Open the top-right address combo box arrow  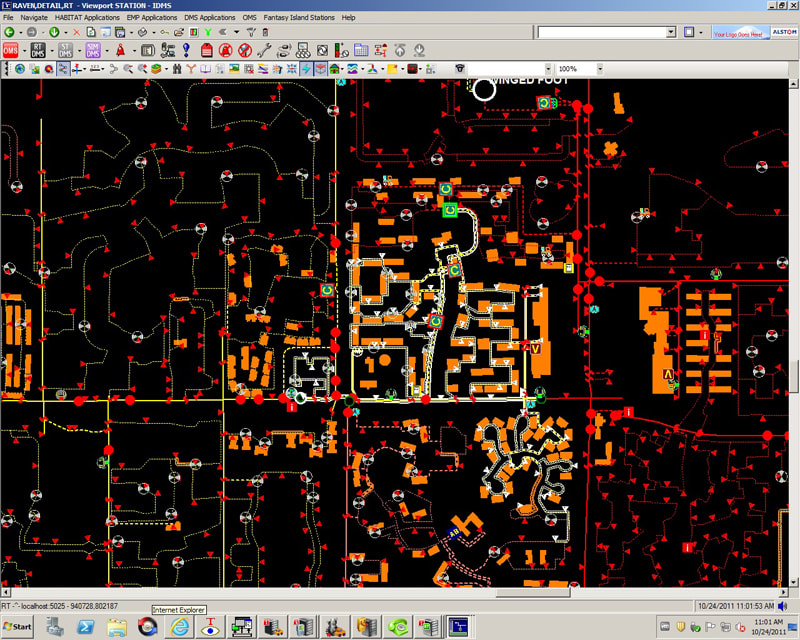point(671,32)
